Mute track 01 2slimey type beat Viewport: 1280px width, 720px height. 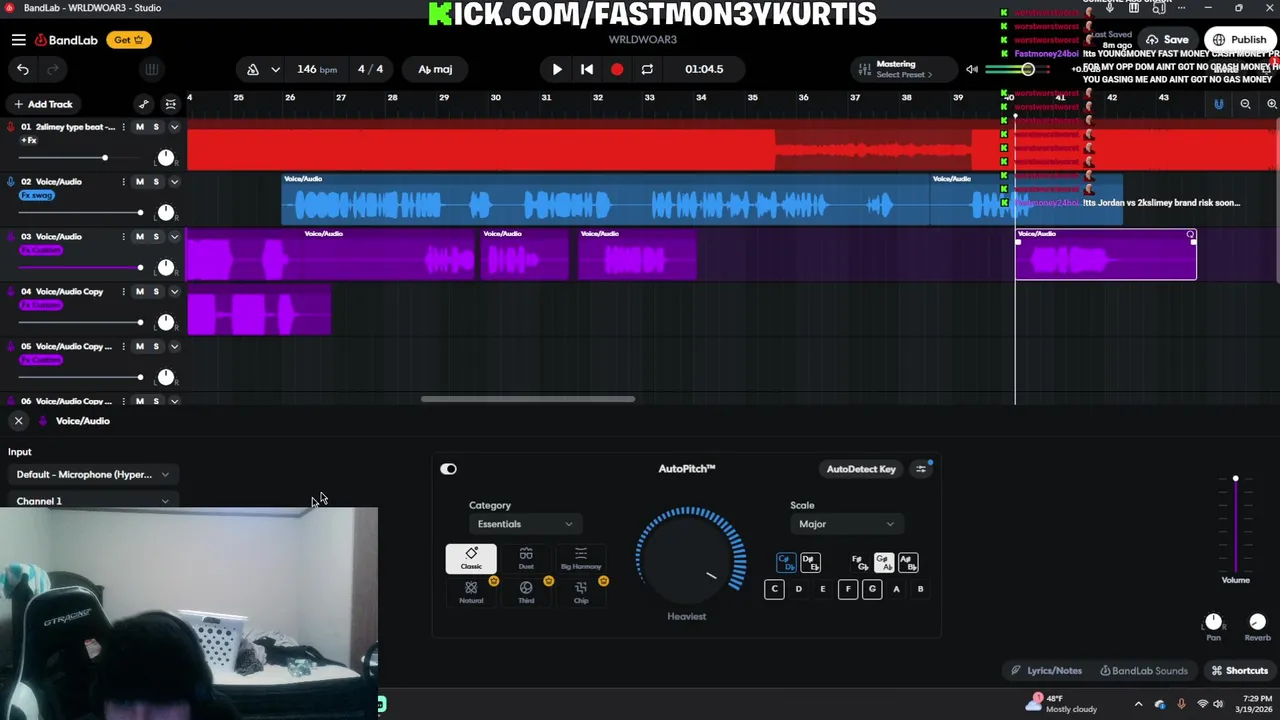point(139,127)
